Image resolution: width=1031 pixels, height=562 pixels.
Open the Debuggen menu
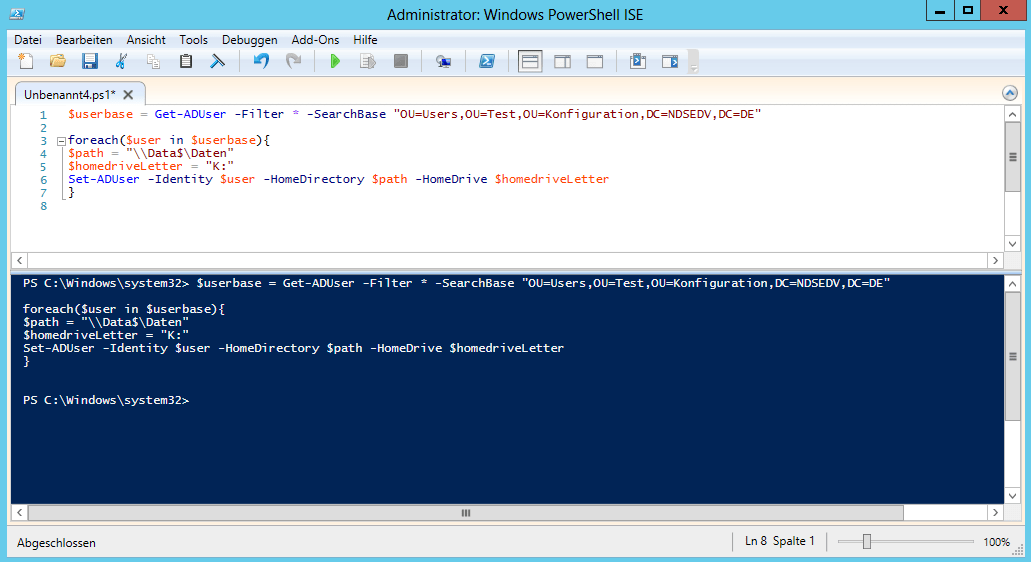(x=249, y=40)
